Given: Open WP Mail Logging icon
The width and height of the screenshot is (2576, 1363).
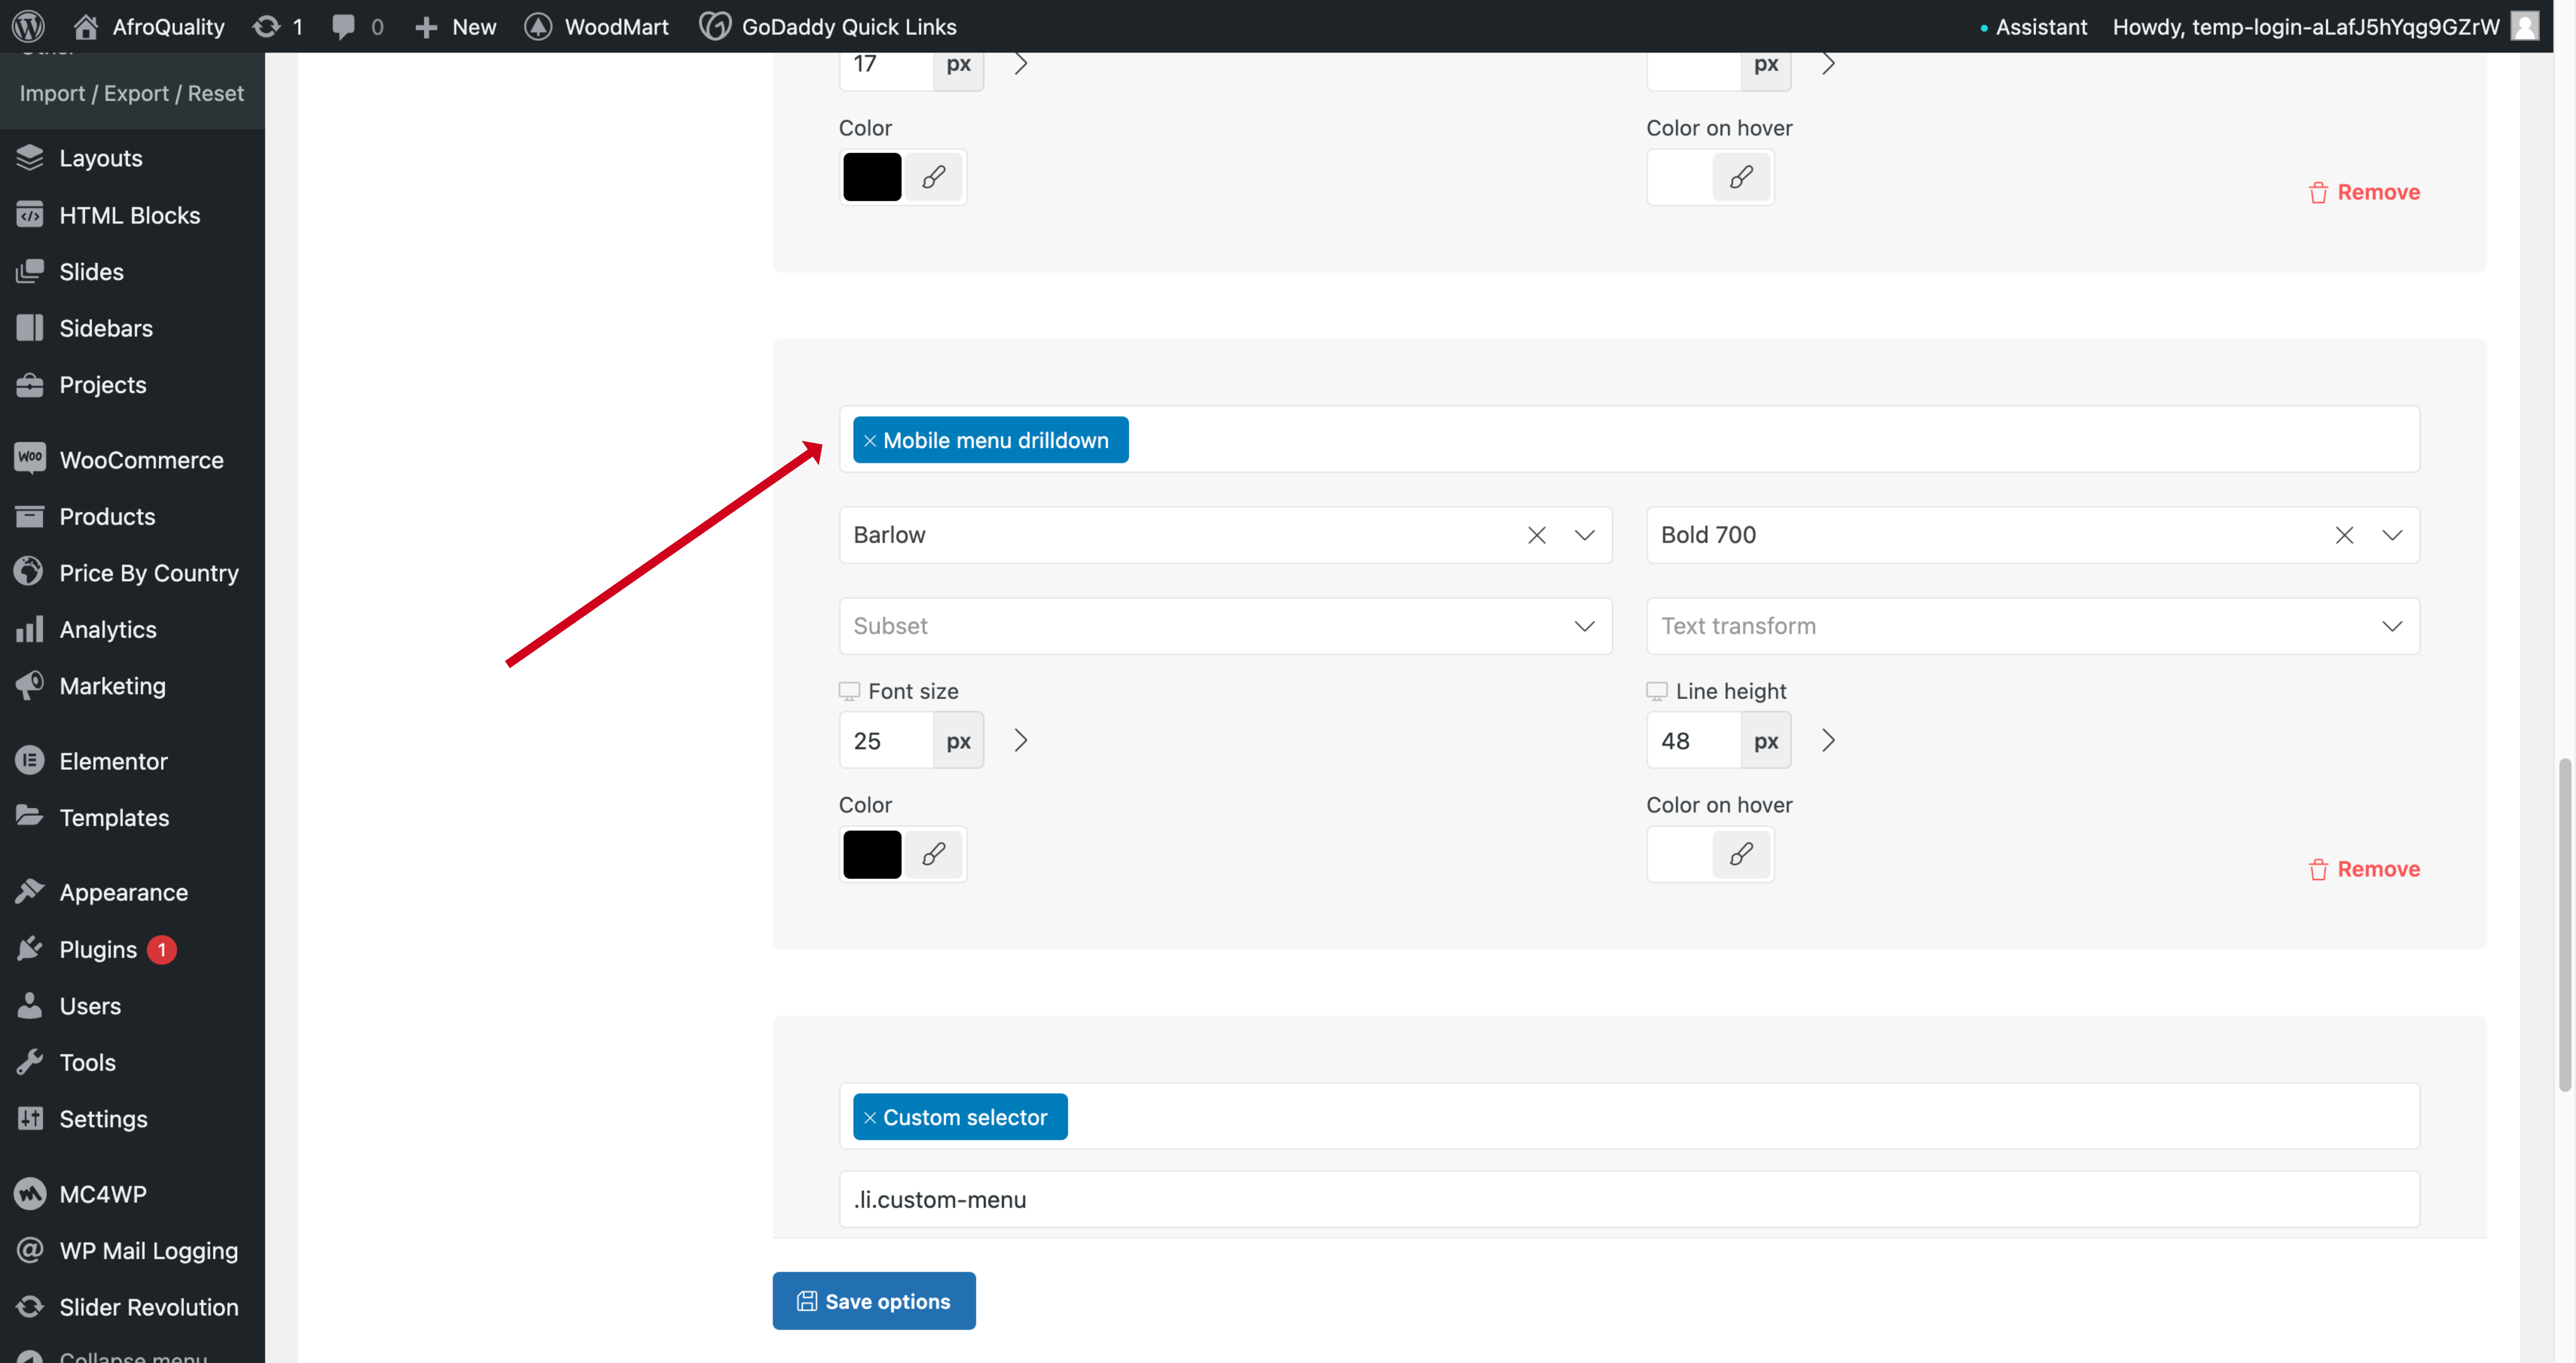Looking at the screenshot, I should (30, 1250).
